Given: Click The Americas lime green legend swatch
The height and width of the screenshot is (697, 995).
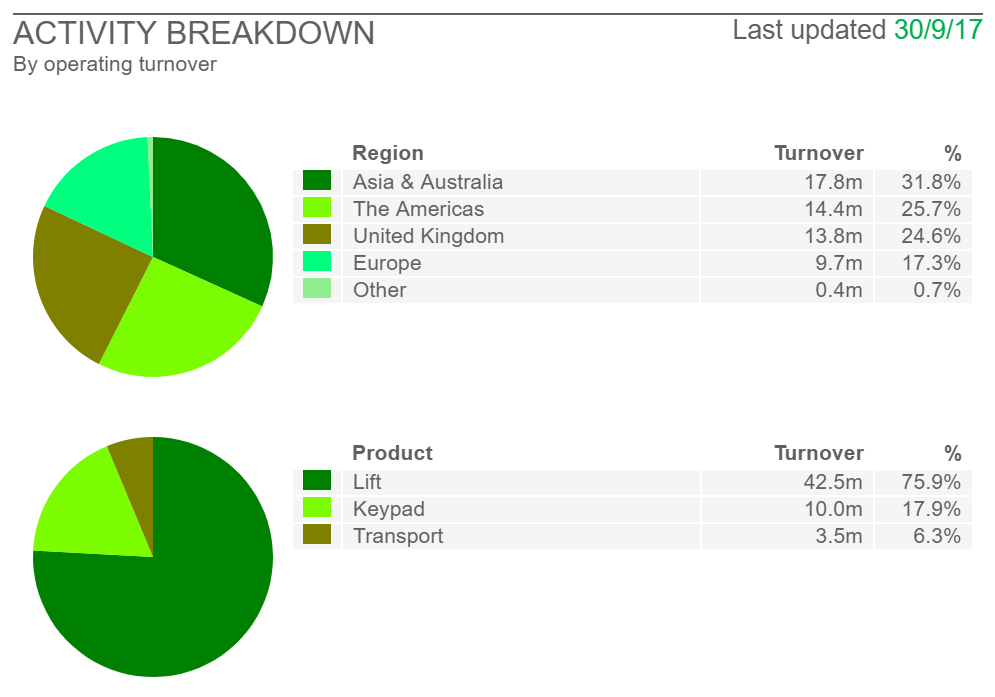Looking at the screenshot, I should [x=317, y=208].
